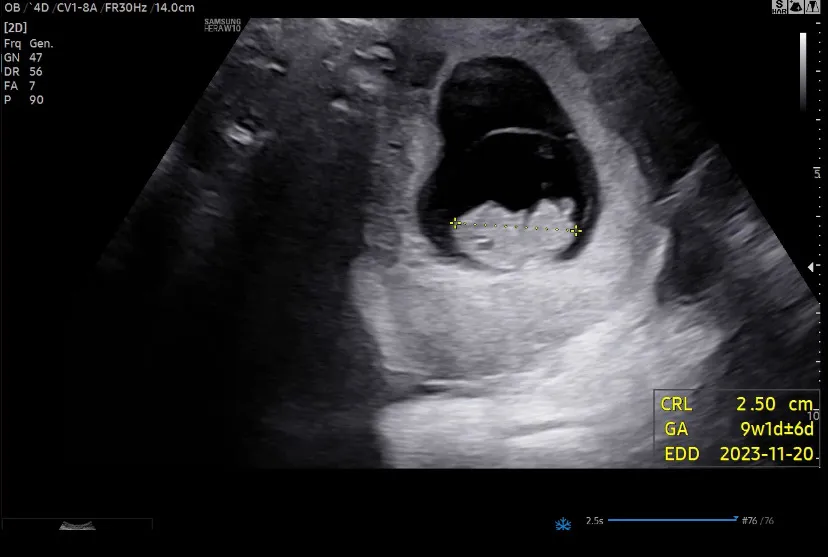The image size is (828, 557).
Task: Click the spatial compound scan icon
Action: pyautogui.click(x=796, y=7)
